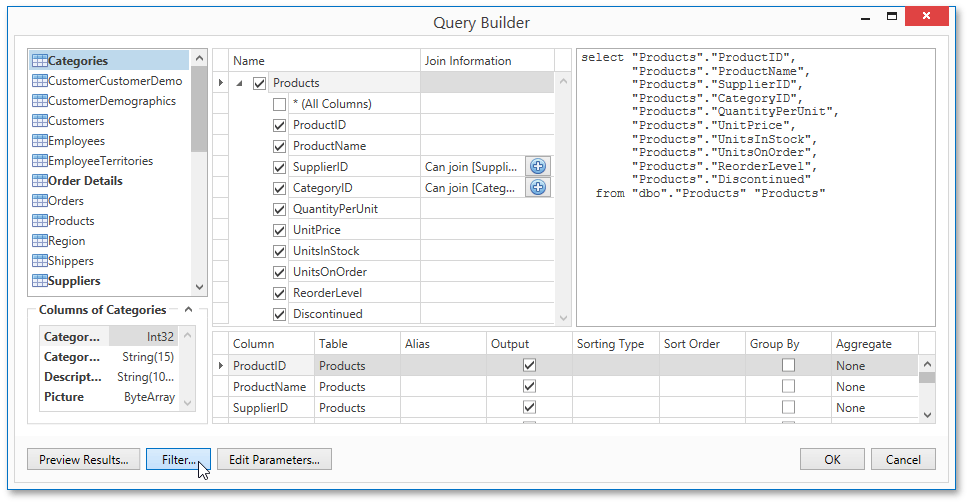Toggle the Products table checkbox

pos(260,83)
